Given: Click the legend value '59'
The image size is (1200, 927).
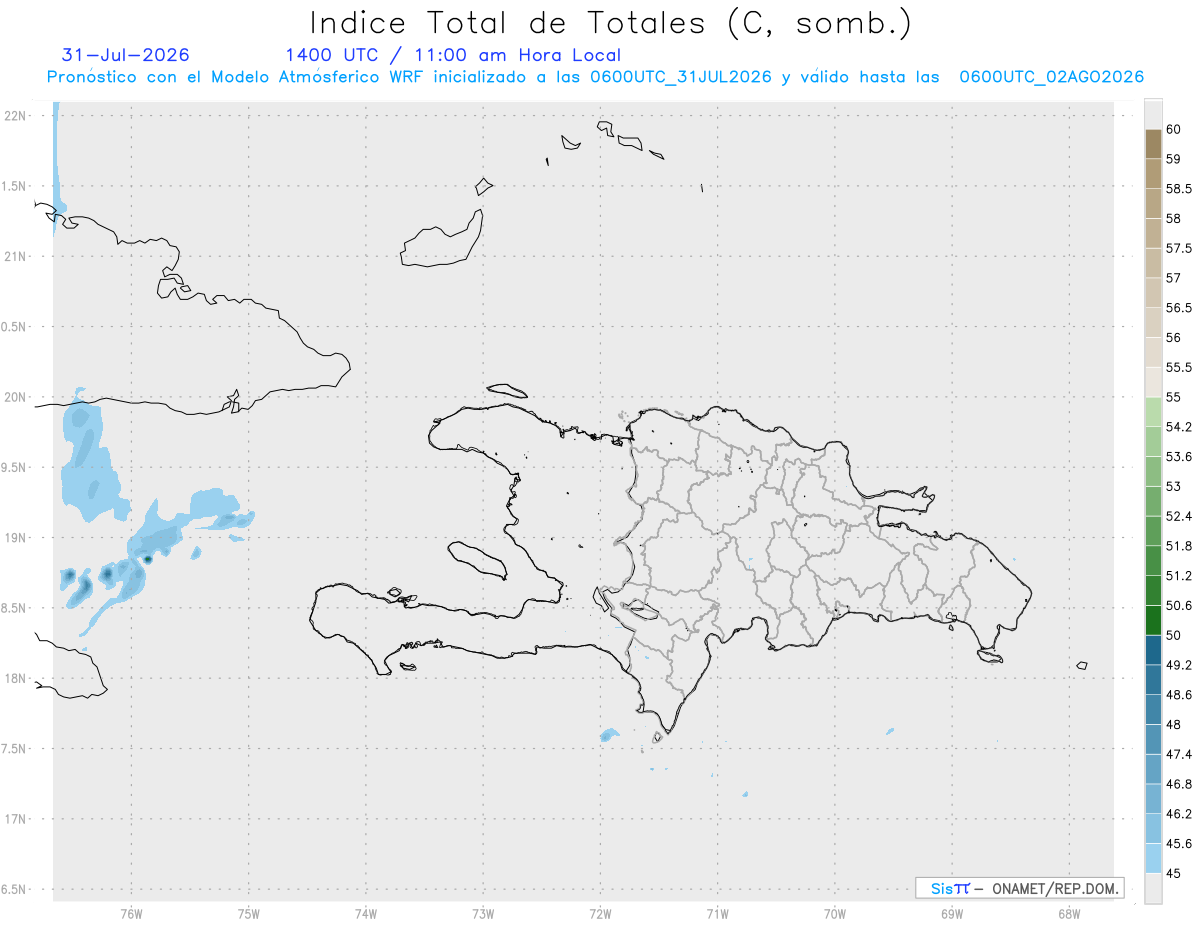Looking at the screenshot, I should pos(1174,159).
